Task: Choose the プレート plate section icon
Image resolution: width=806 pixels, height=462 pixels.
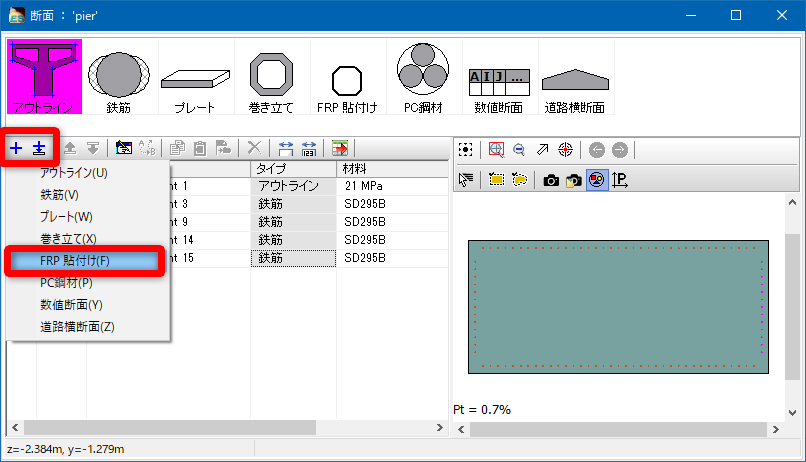Action: (x=195, y=77)
